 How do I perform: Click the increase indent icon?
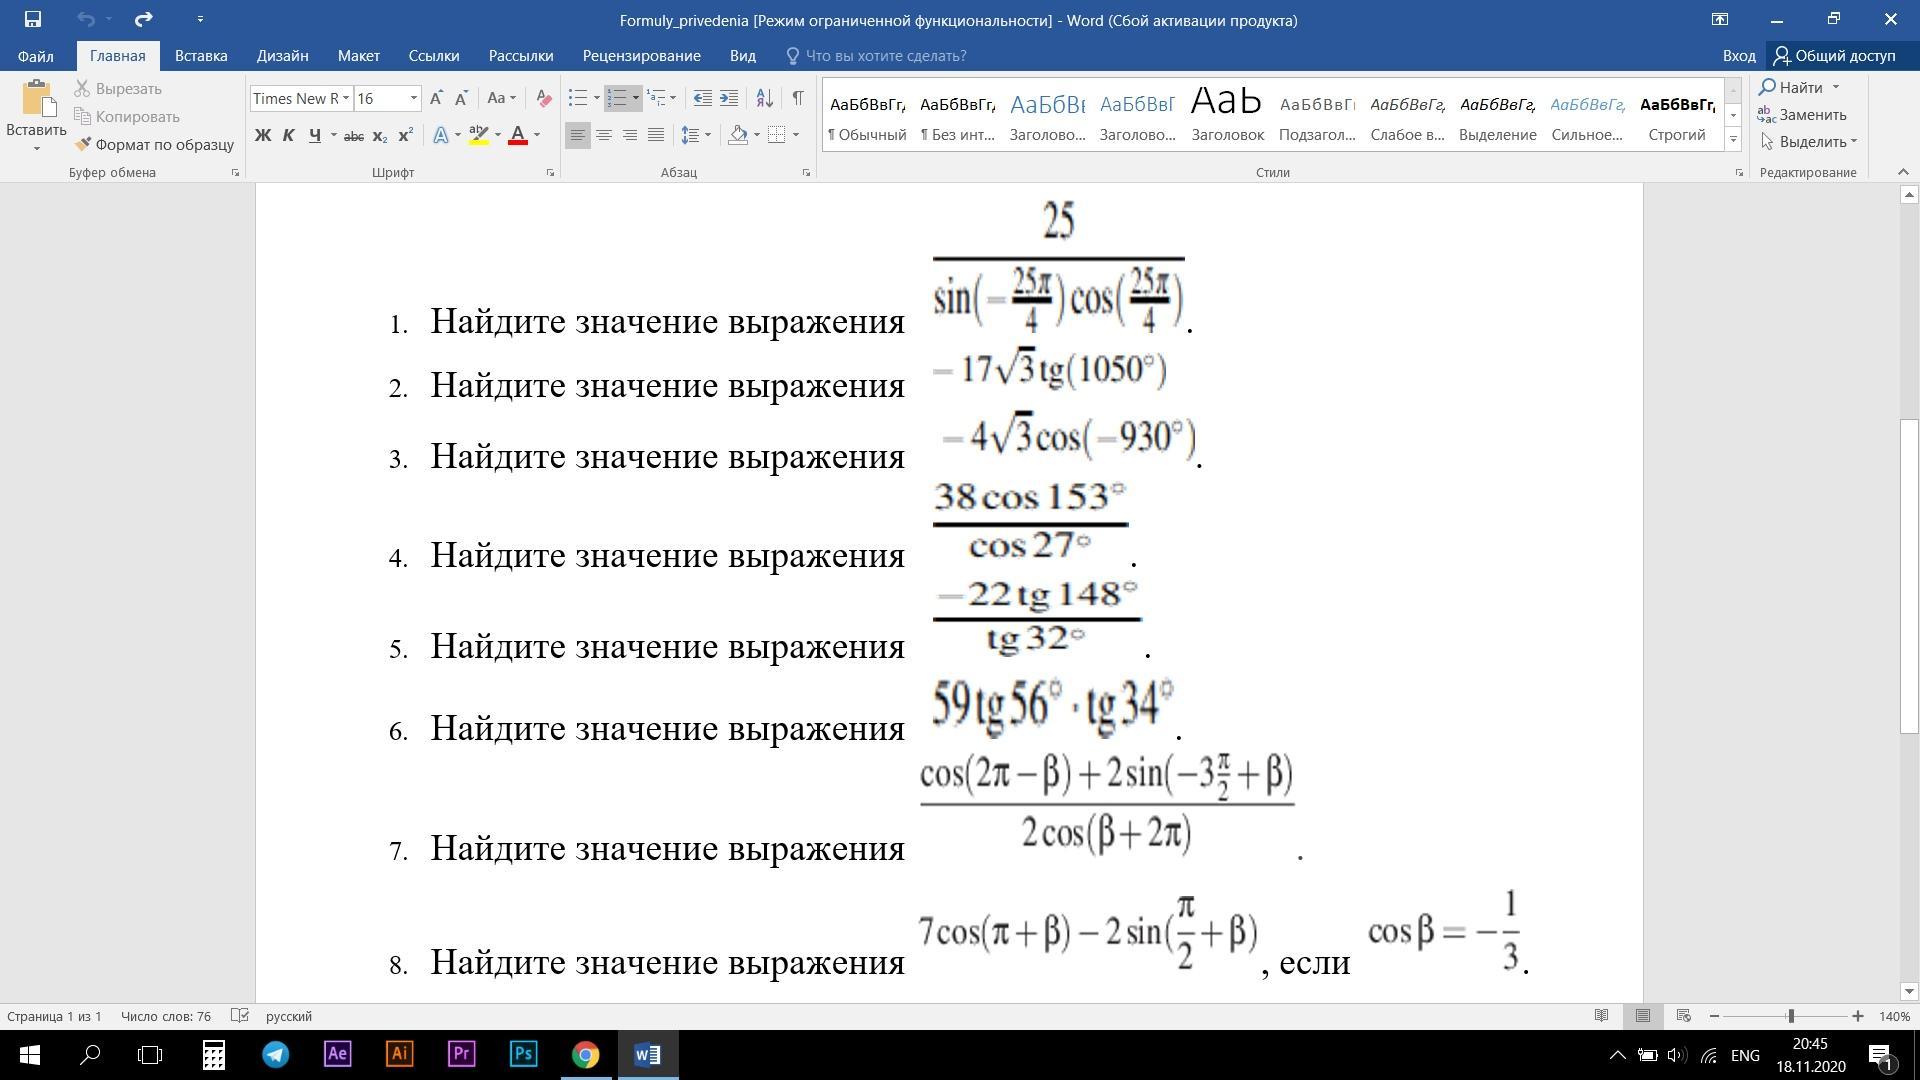729,98
